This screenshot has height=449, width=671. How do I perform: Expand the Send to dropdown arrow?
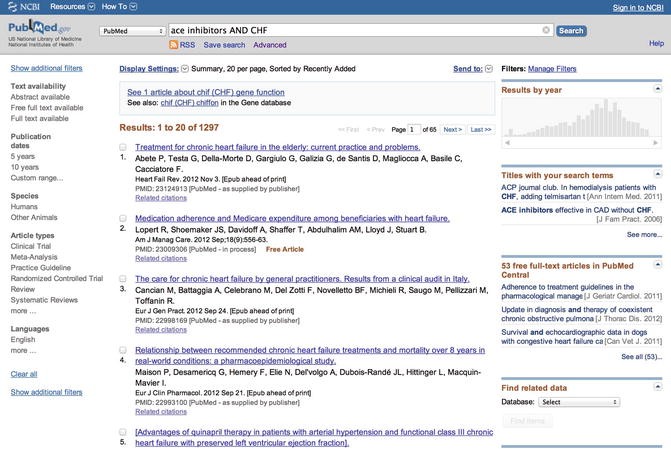489,68
